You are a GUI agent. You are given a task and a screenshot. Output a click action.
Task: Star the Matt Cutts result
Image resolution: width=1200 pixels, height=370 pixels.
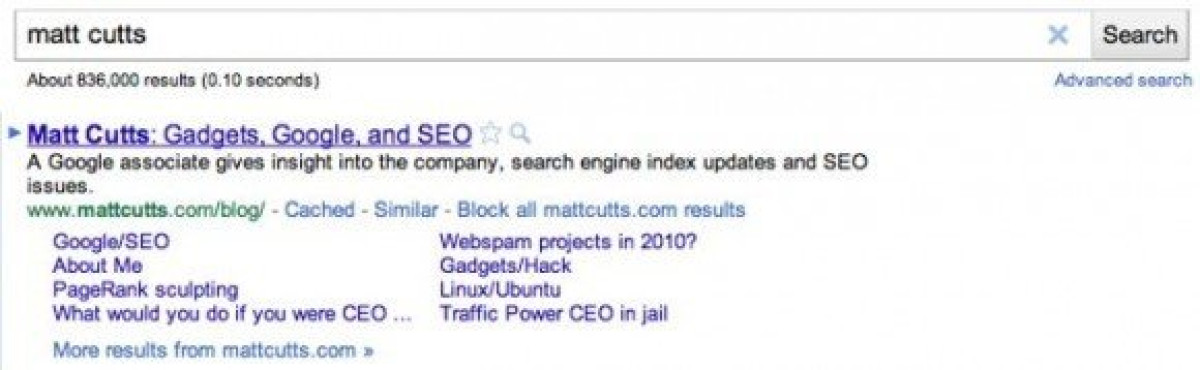[x=490, y=134]
